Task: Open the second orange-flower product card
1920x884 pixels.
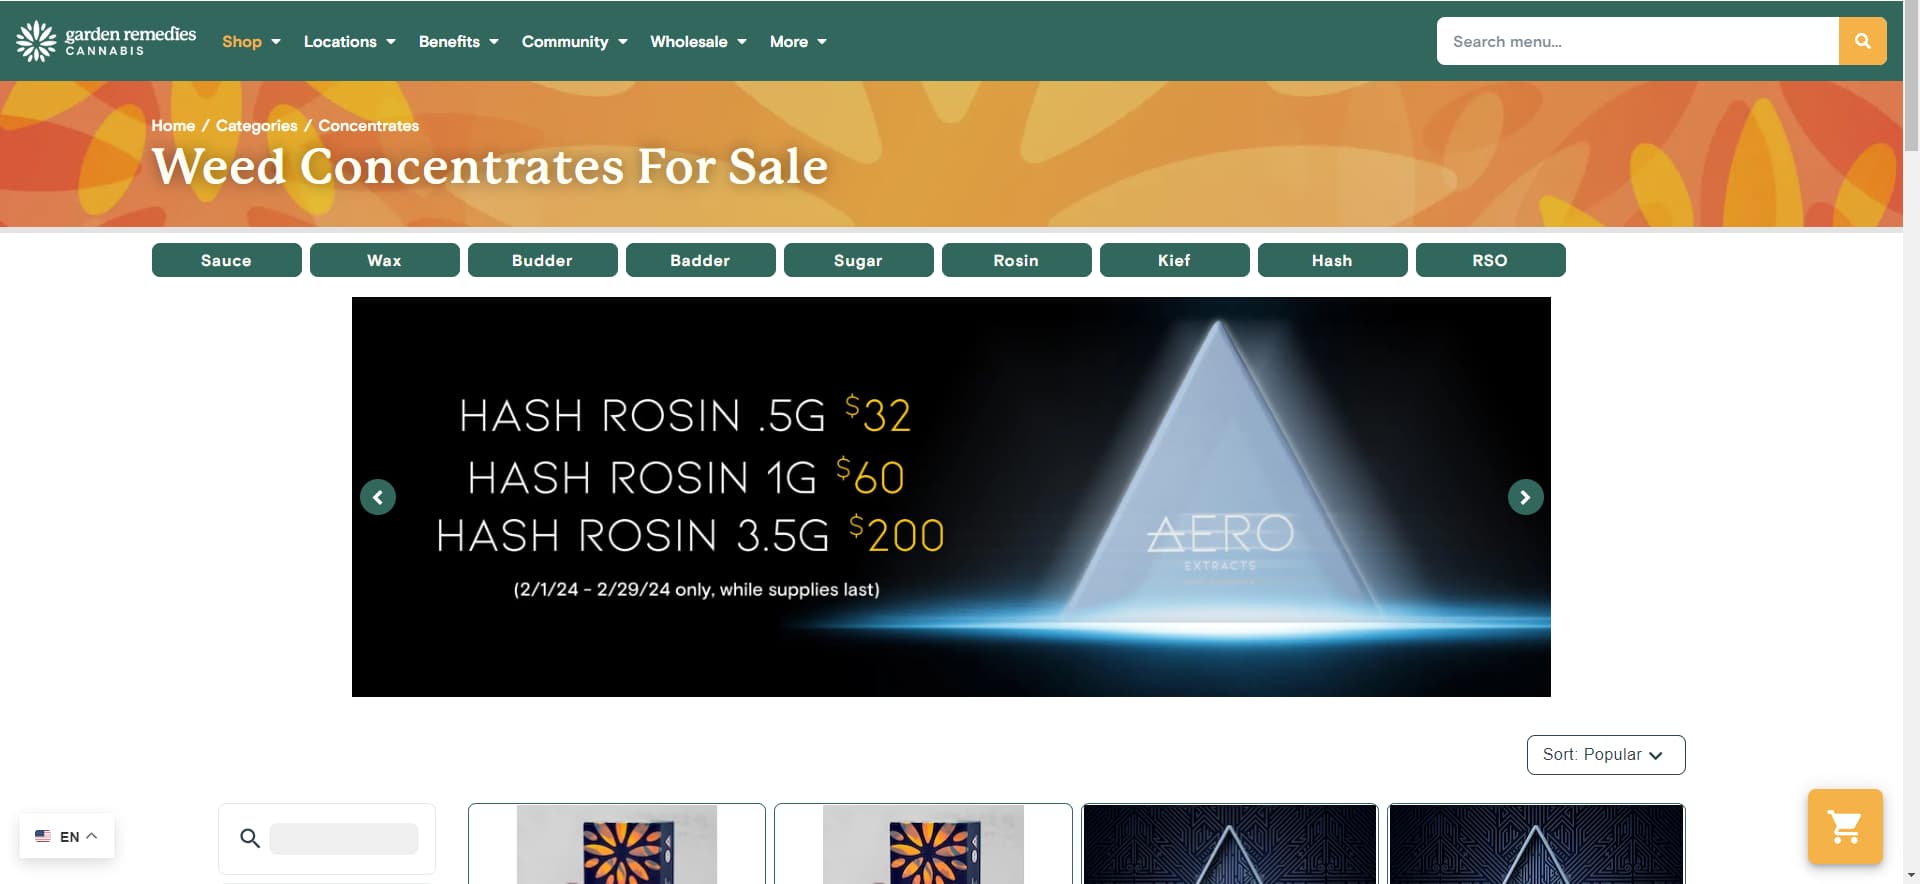Action: pyautogui.click(x=923, y=843)
